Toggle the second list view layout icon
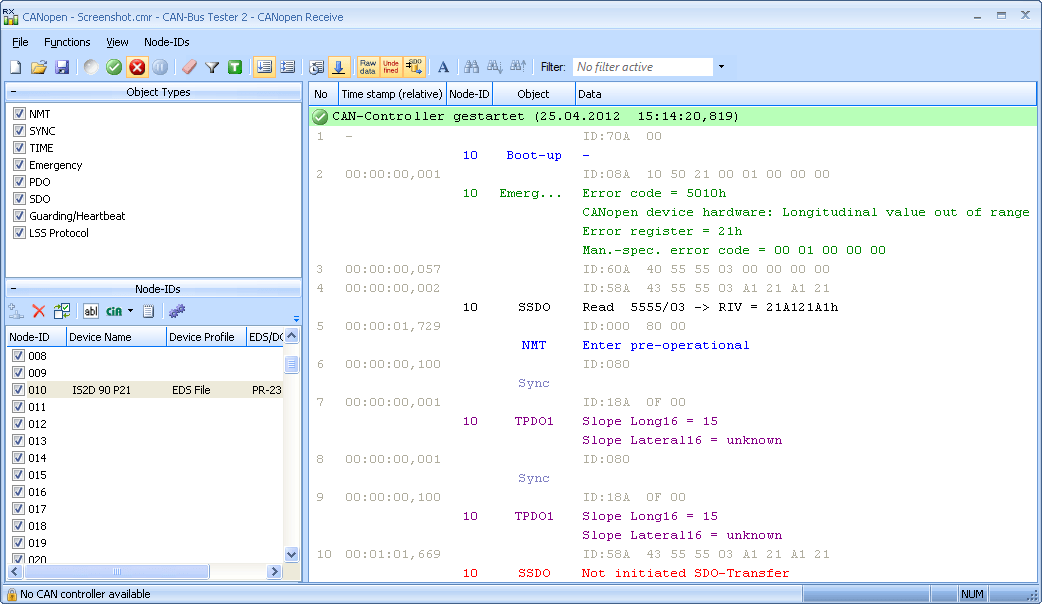This screenshot has height=604, width=1042. tap(287, 67)
